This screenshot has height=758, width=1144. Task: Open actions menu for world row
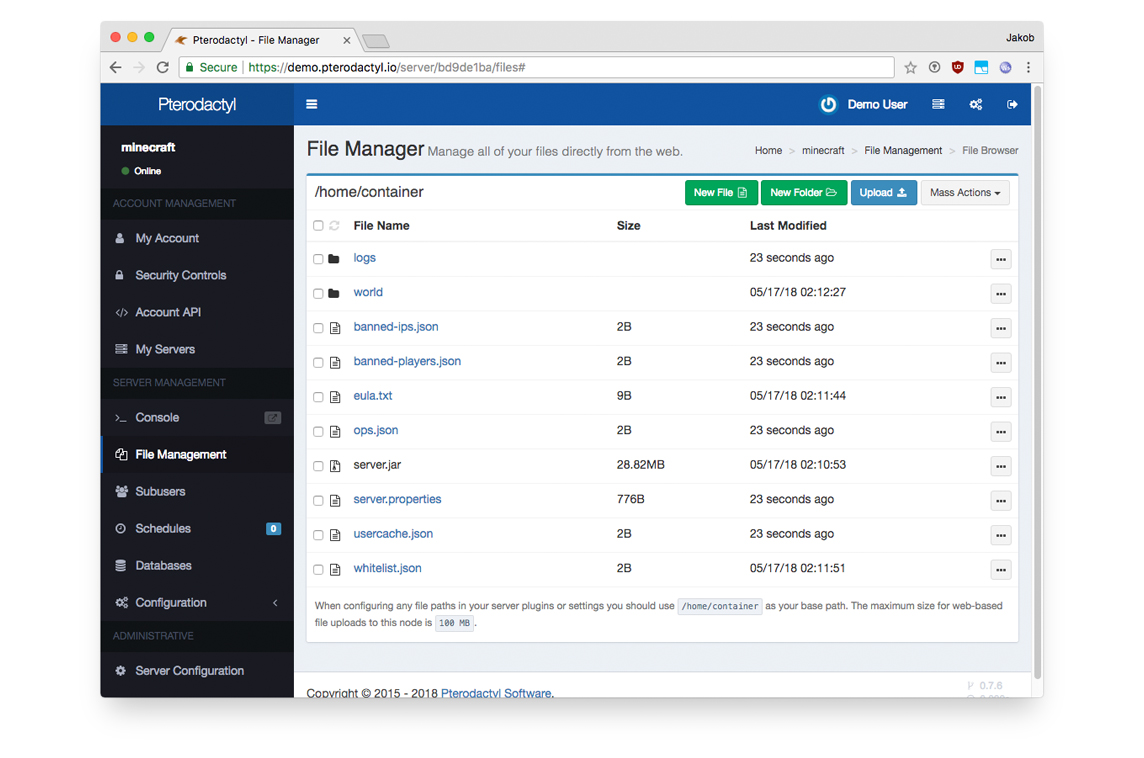[x=1000, y=293]
